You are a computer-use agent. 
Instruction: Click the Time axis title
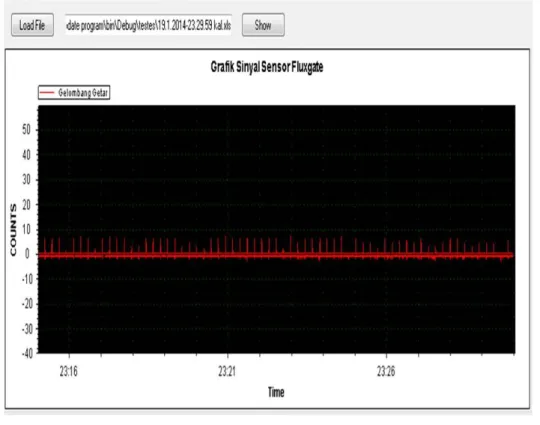coord(276,392)
